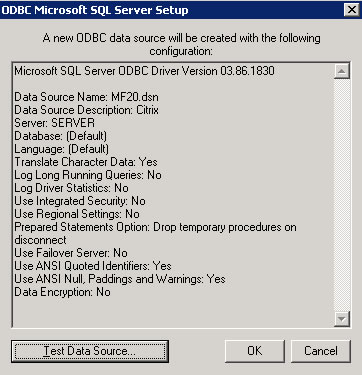Click the ODBC Microsoft SQL Server Setup title bar
Screen dimensions: 362x375
click(x=172, y=10)
